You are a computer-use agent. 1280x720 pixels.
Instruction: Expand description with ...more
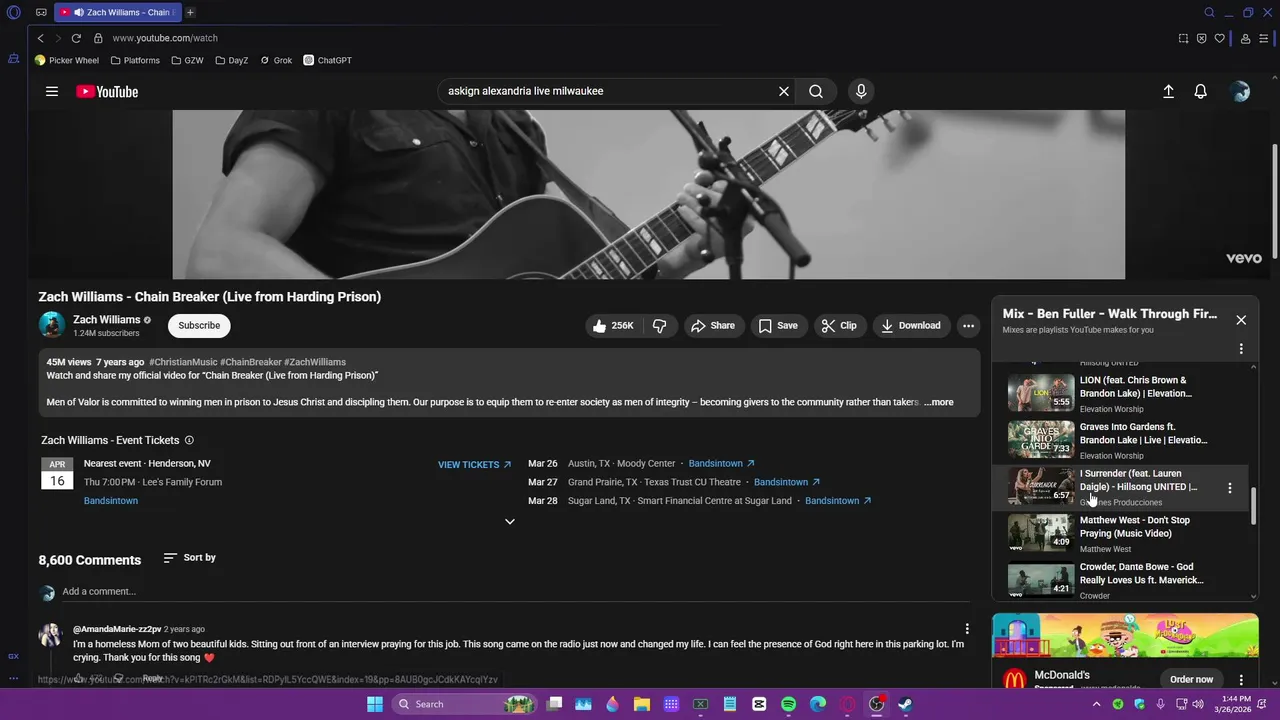[939, 402]
